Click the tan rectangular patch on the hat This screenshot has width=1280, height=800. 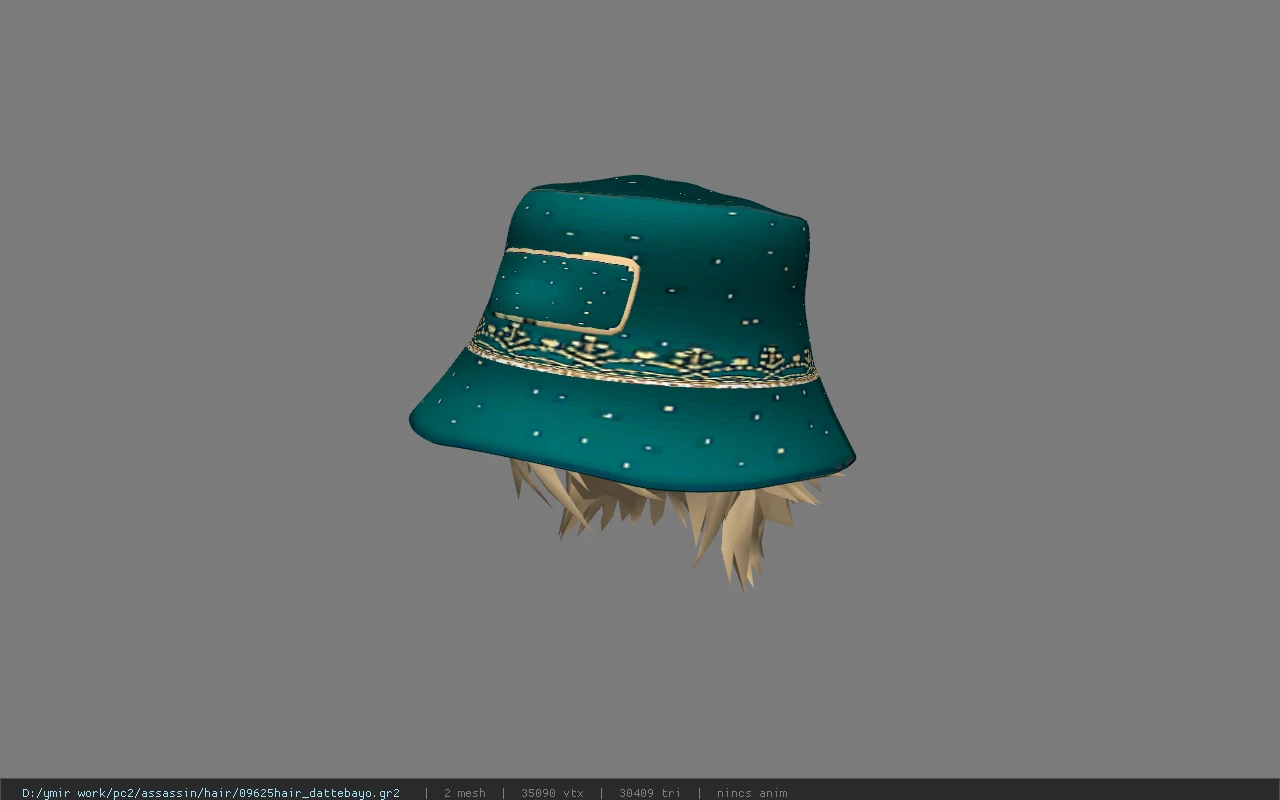(x=567, y=290)
